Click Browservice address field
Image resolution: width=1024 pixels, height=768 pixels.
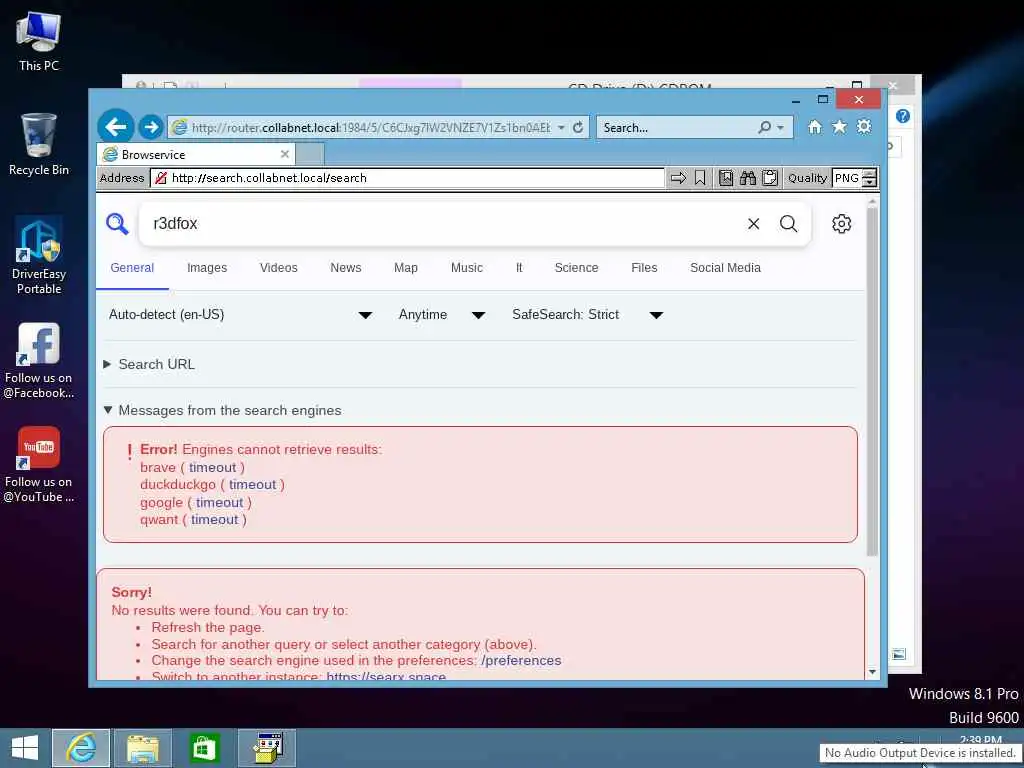pos(408,178)
